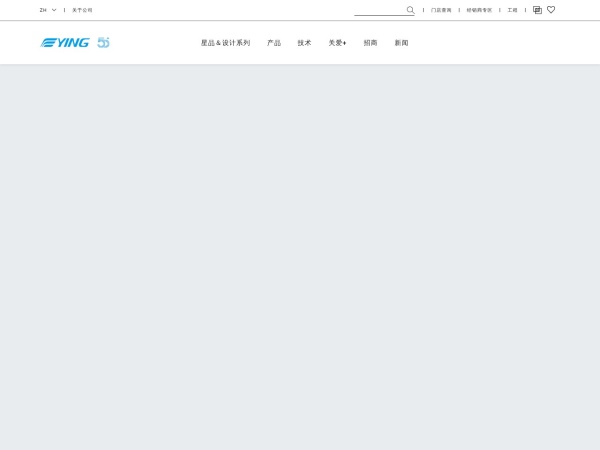The image size is (600, 450).
Task: Click the chevron beside ZH
Action: pyautogui.click(x=54, y=10)
